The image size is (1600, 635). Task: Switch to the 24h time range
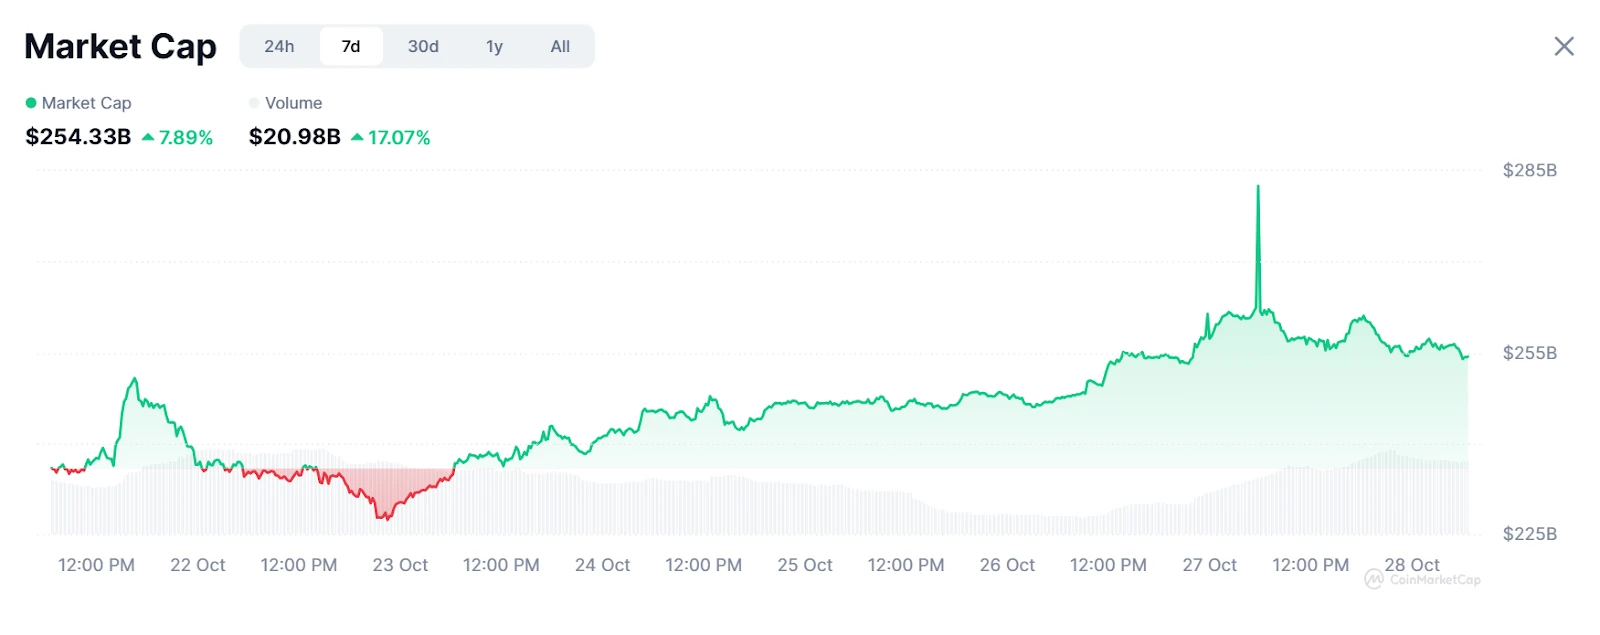(x=279, y=46)
